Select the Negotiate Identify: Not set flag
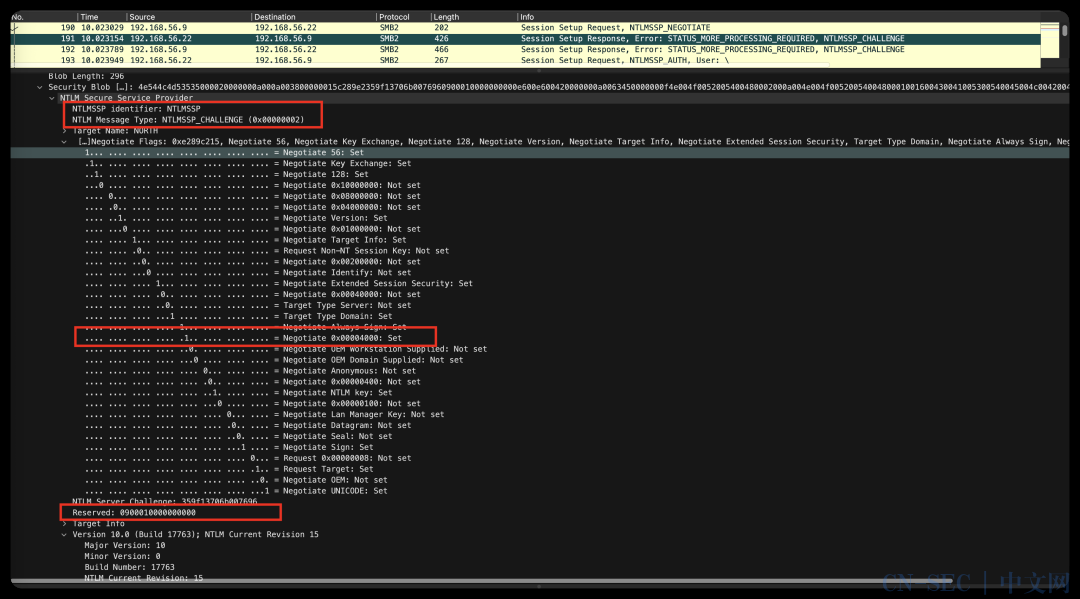Viewport: 1080px width, 599px height. [248, 273]
